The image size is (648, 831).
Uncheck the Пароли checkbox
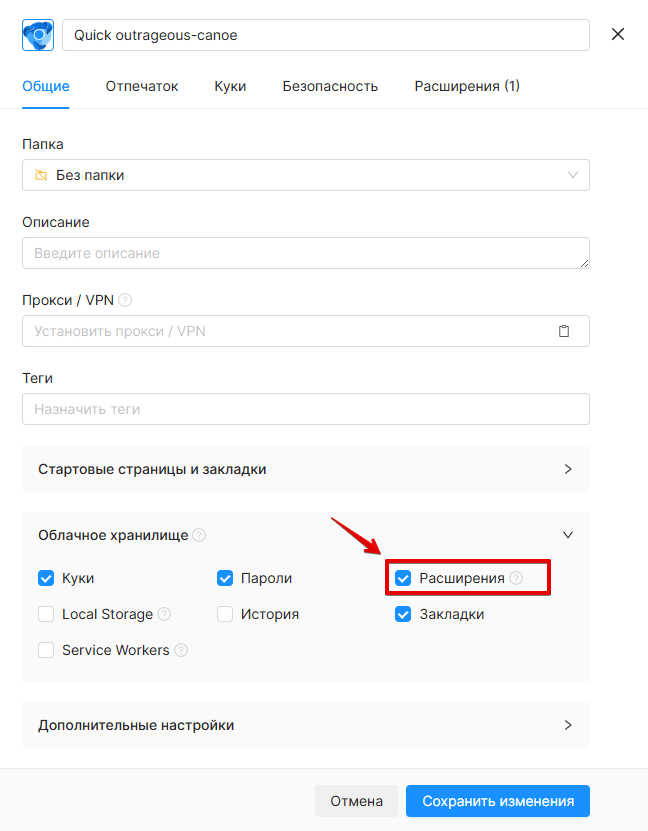click(225, 578)
